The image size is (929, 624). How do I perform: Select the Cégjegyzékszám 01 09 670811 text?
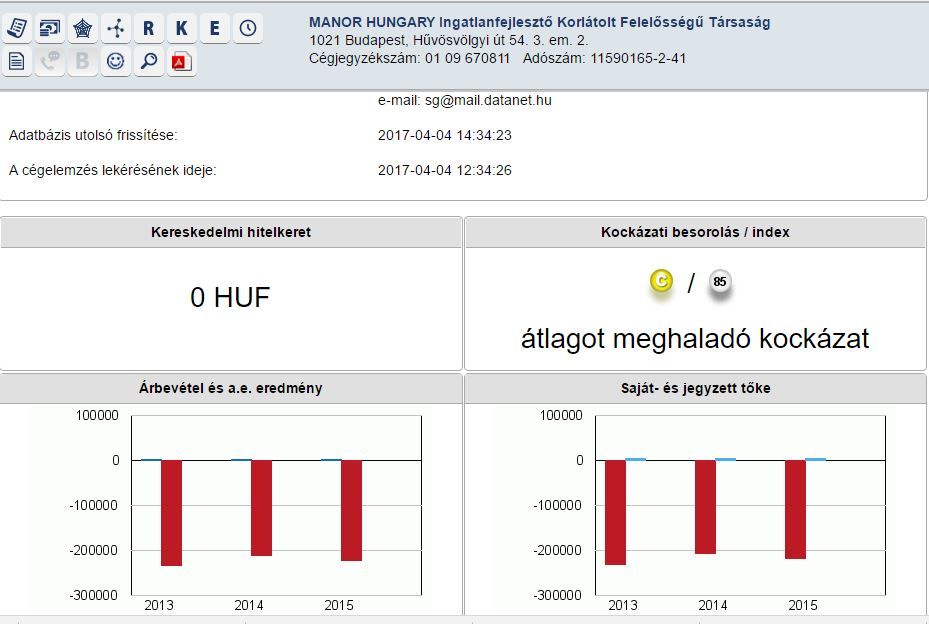coord(409,58)
